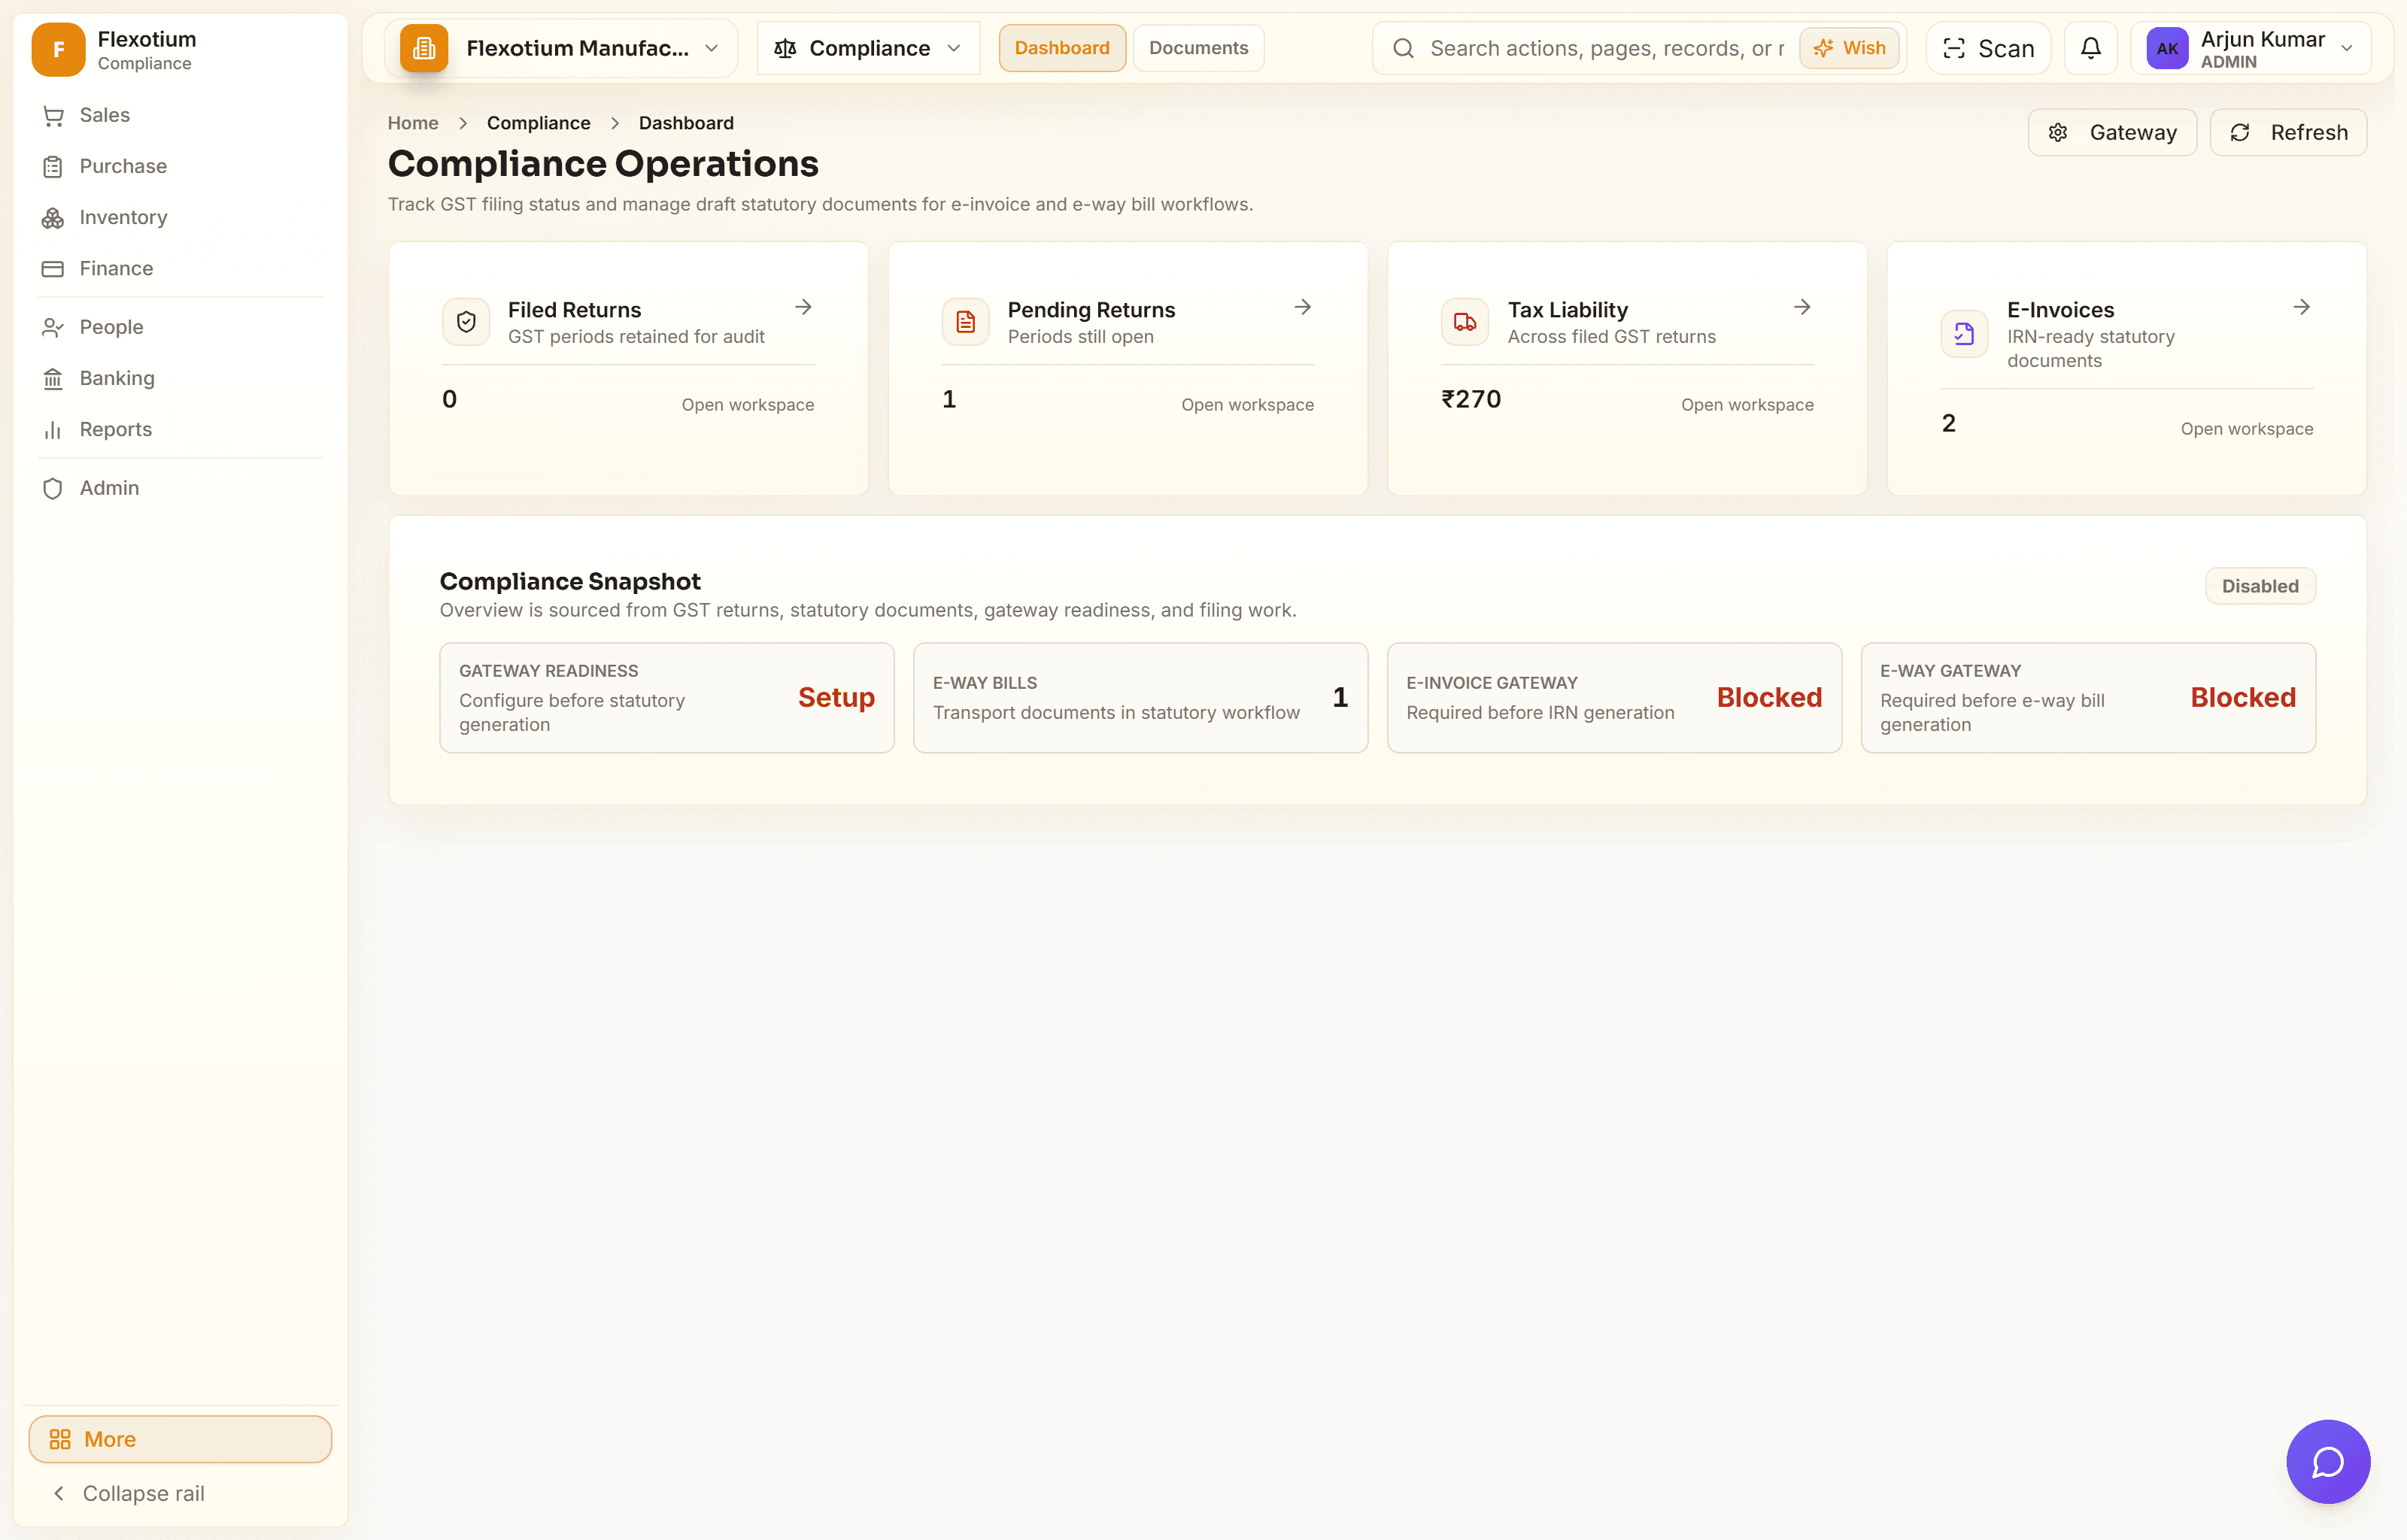The width and height of the screenshot is (2407, 1540).
Task: Go to Compliance breadcrumb
Action: click(538, 123)
